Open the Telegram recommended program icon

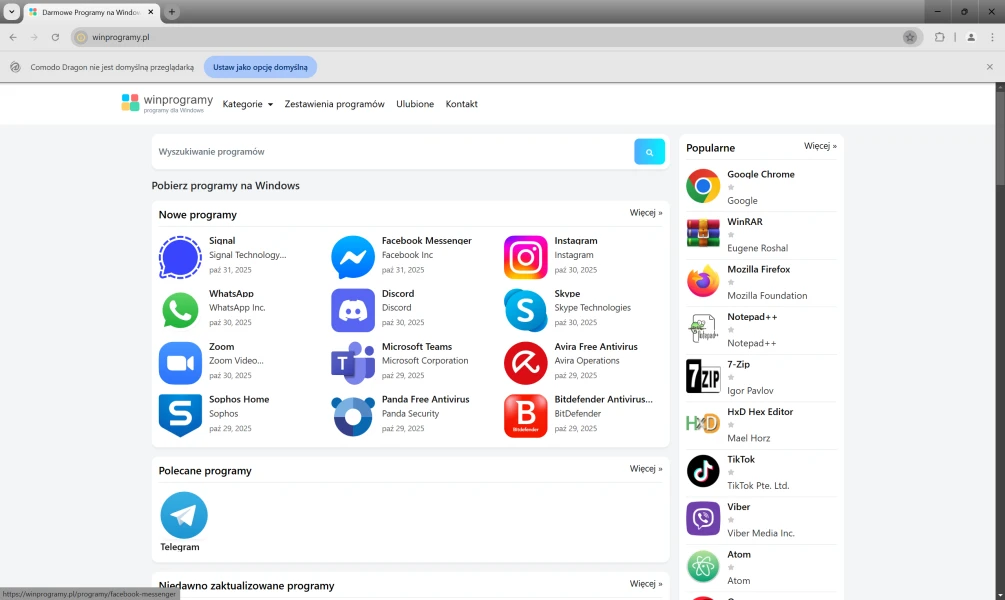coord(184,516)
